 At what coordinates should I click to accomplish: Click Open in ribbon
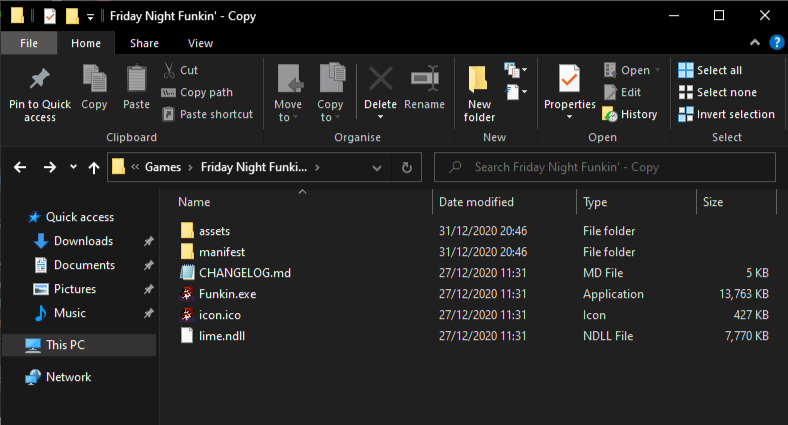[x=632, y=70]
